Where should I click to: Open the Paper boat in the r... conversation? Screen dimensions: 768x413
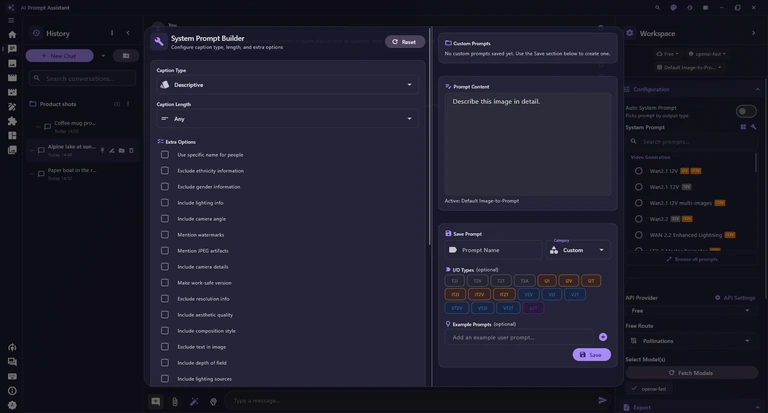73,174
